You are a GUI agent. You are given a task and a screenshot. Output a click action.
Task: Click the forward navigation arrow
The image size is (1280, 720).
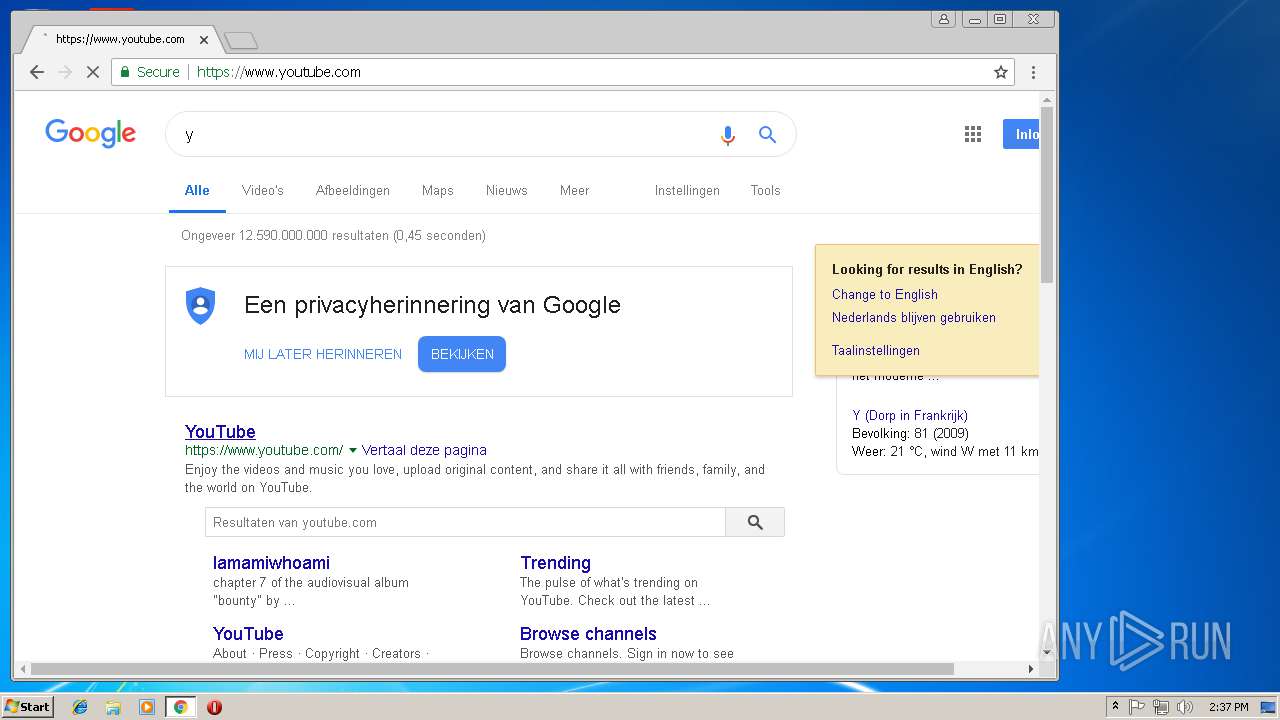pos(65,72)
